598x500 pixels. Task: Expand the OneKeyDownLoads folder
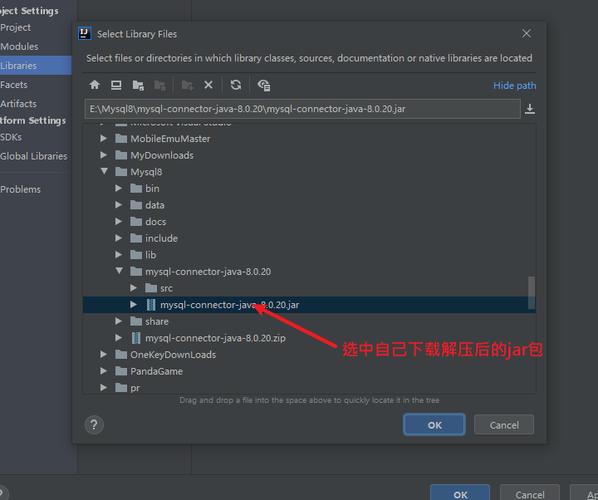103,354
